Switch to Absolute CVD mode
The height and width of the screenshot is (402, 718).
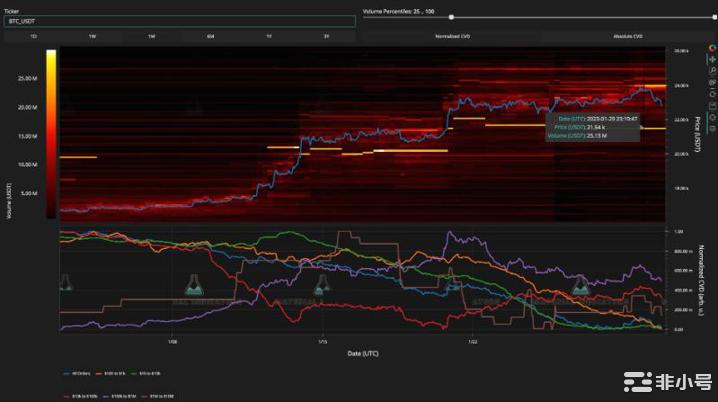tap(627, 36)
